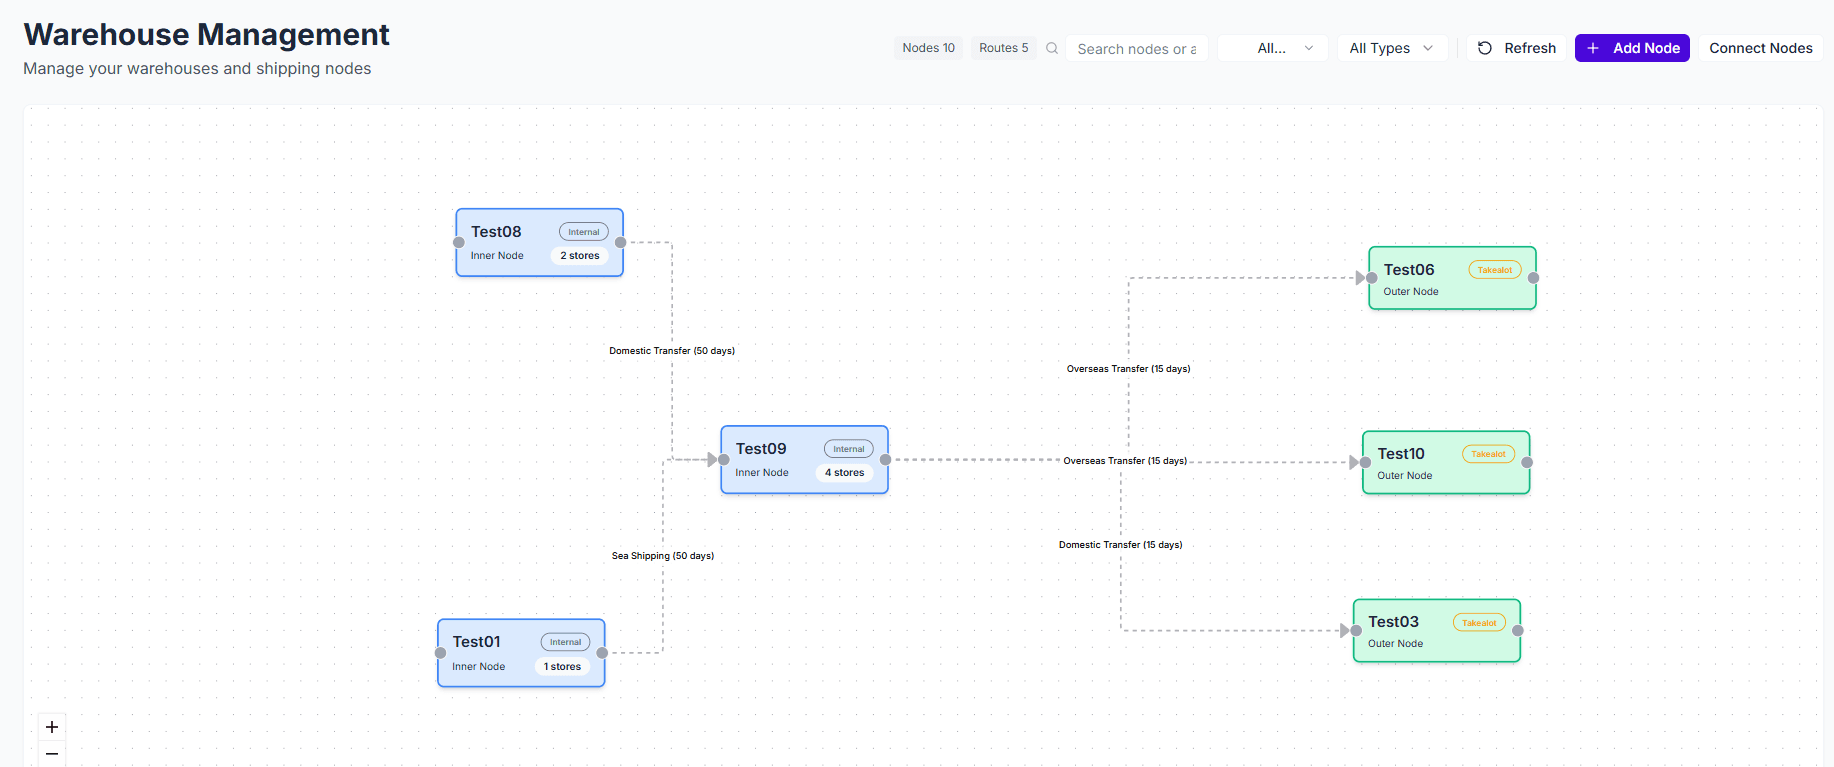Open the All Types dropdown
The image size is (1834, 767).
pos(1392,48)
